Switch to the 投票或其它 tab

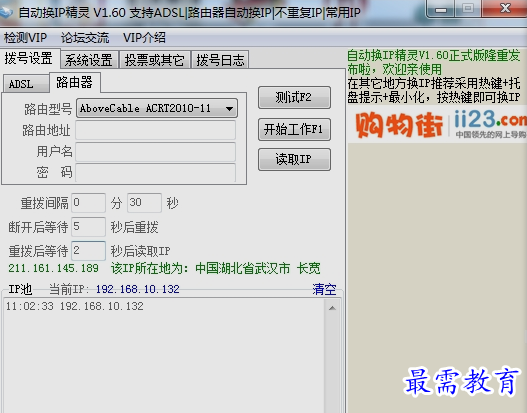[155, 60]
